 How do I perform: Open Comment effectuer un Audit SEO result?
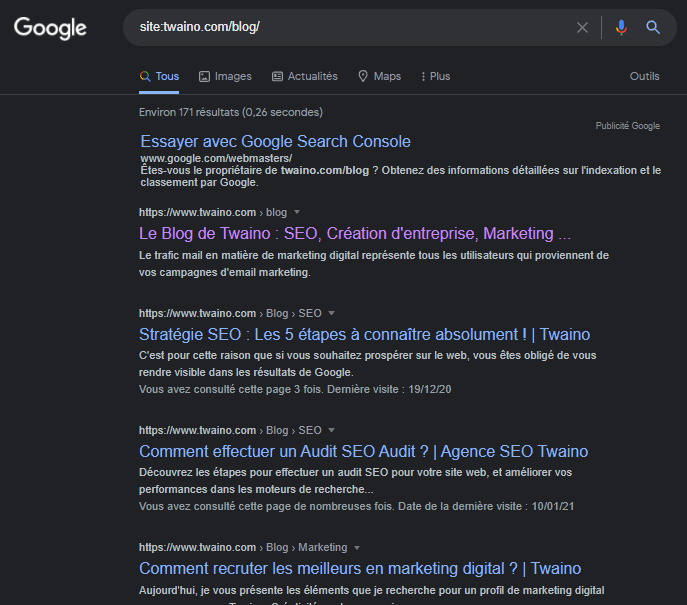pyautogui.click(x=363, y=452)
